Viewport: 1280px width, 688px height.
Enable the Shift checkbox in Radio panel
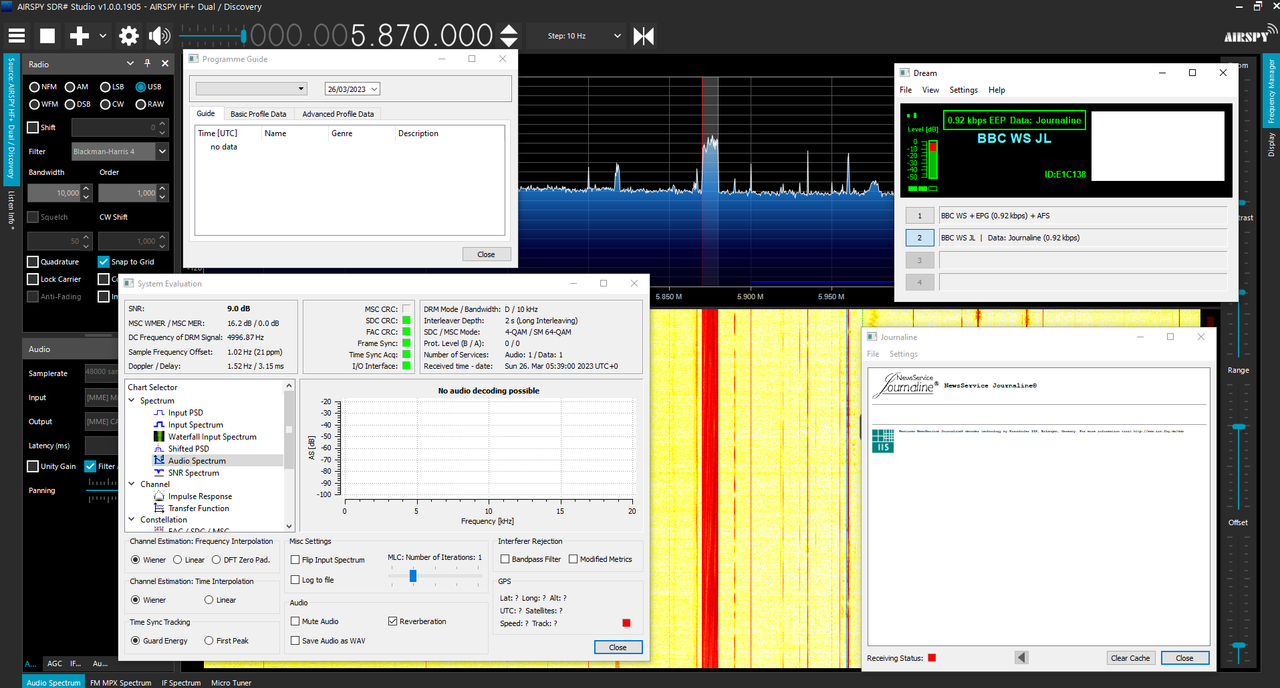tap(33, 127)
